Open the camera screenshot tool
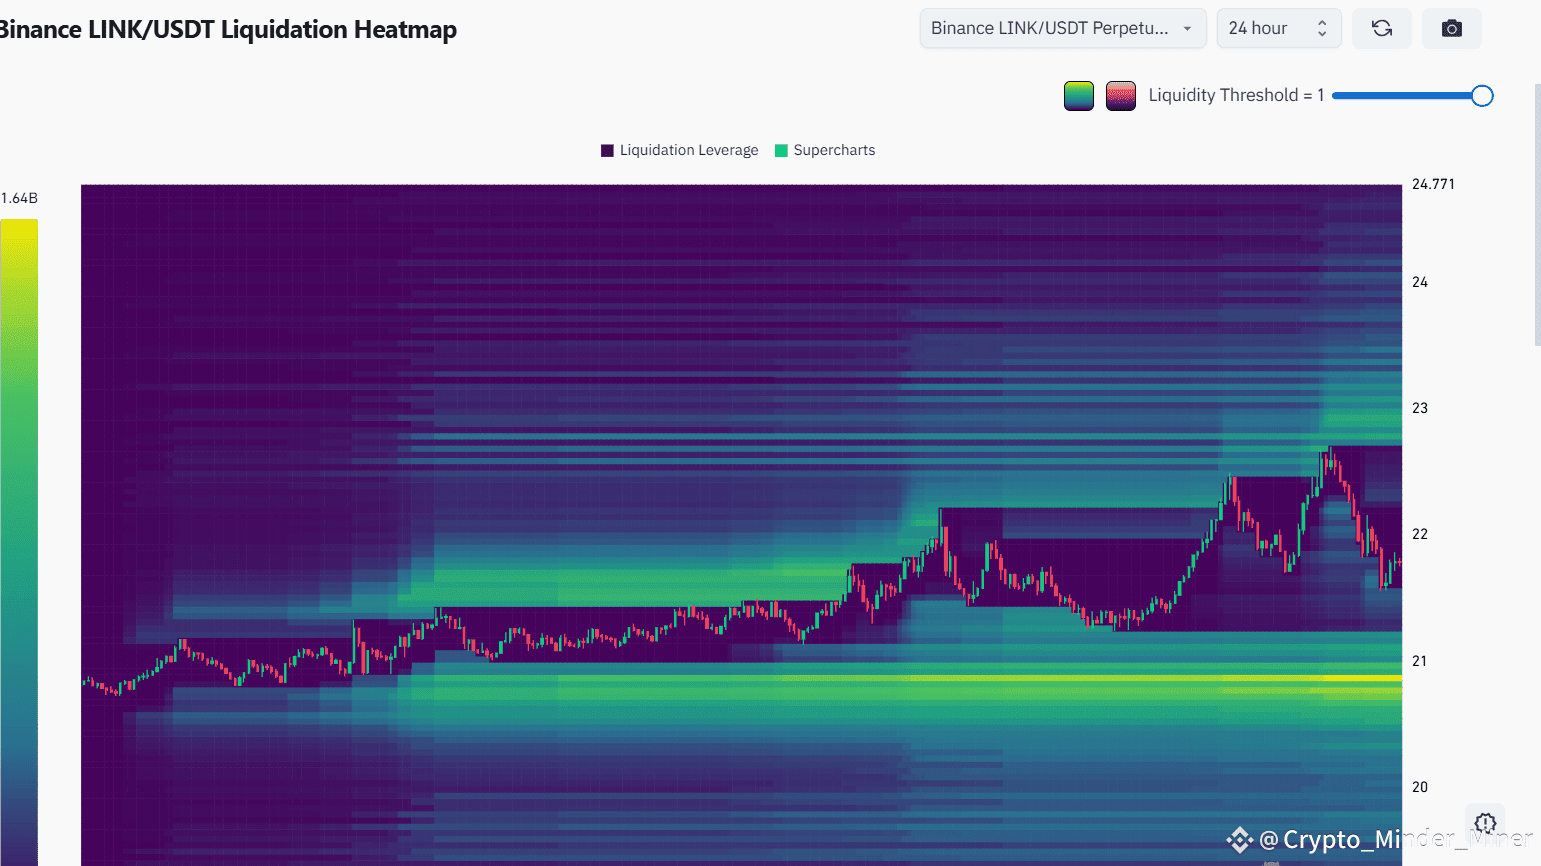1541x866 pixels. pyautogui.click(x=1451, y=28)
